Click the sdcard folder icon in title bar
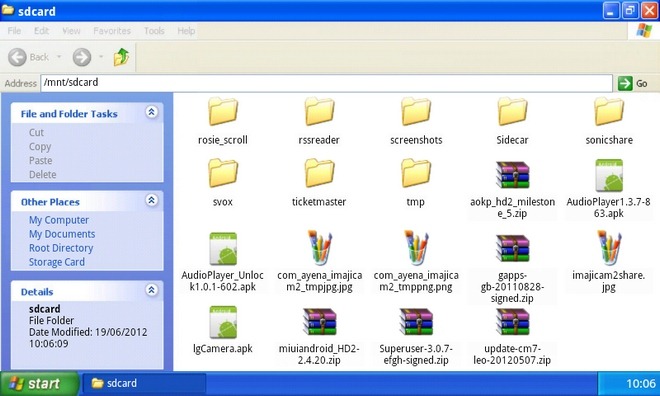The image size is (660, 396). tap(8, 10)
